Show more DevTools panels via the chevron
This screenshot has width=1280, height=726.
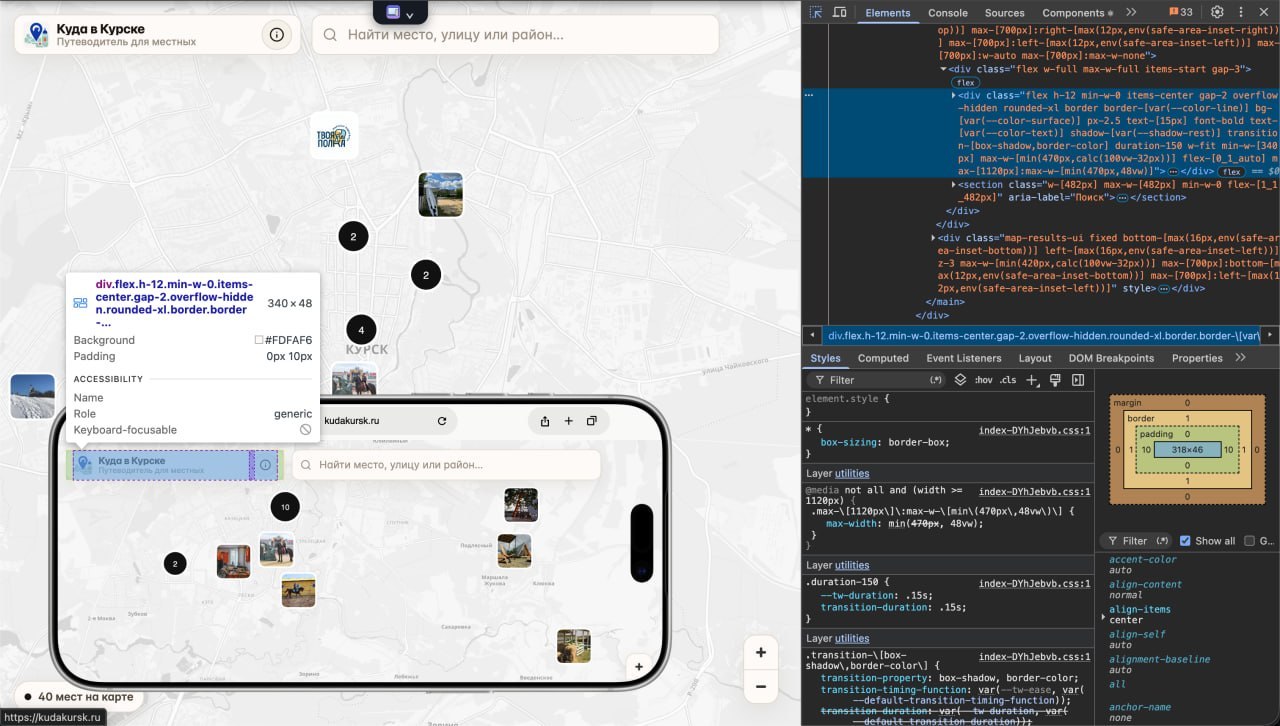point(1131,12)
